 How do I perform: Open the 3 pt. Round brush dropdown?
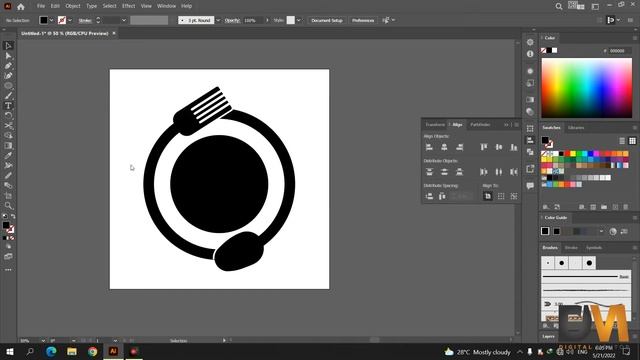click(218, 20)
